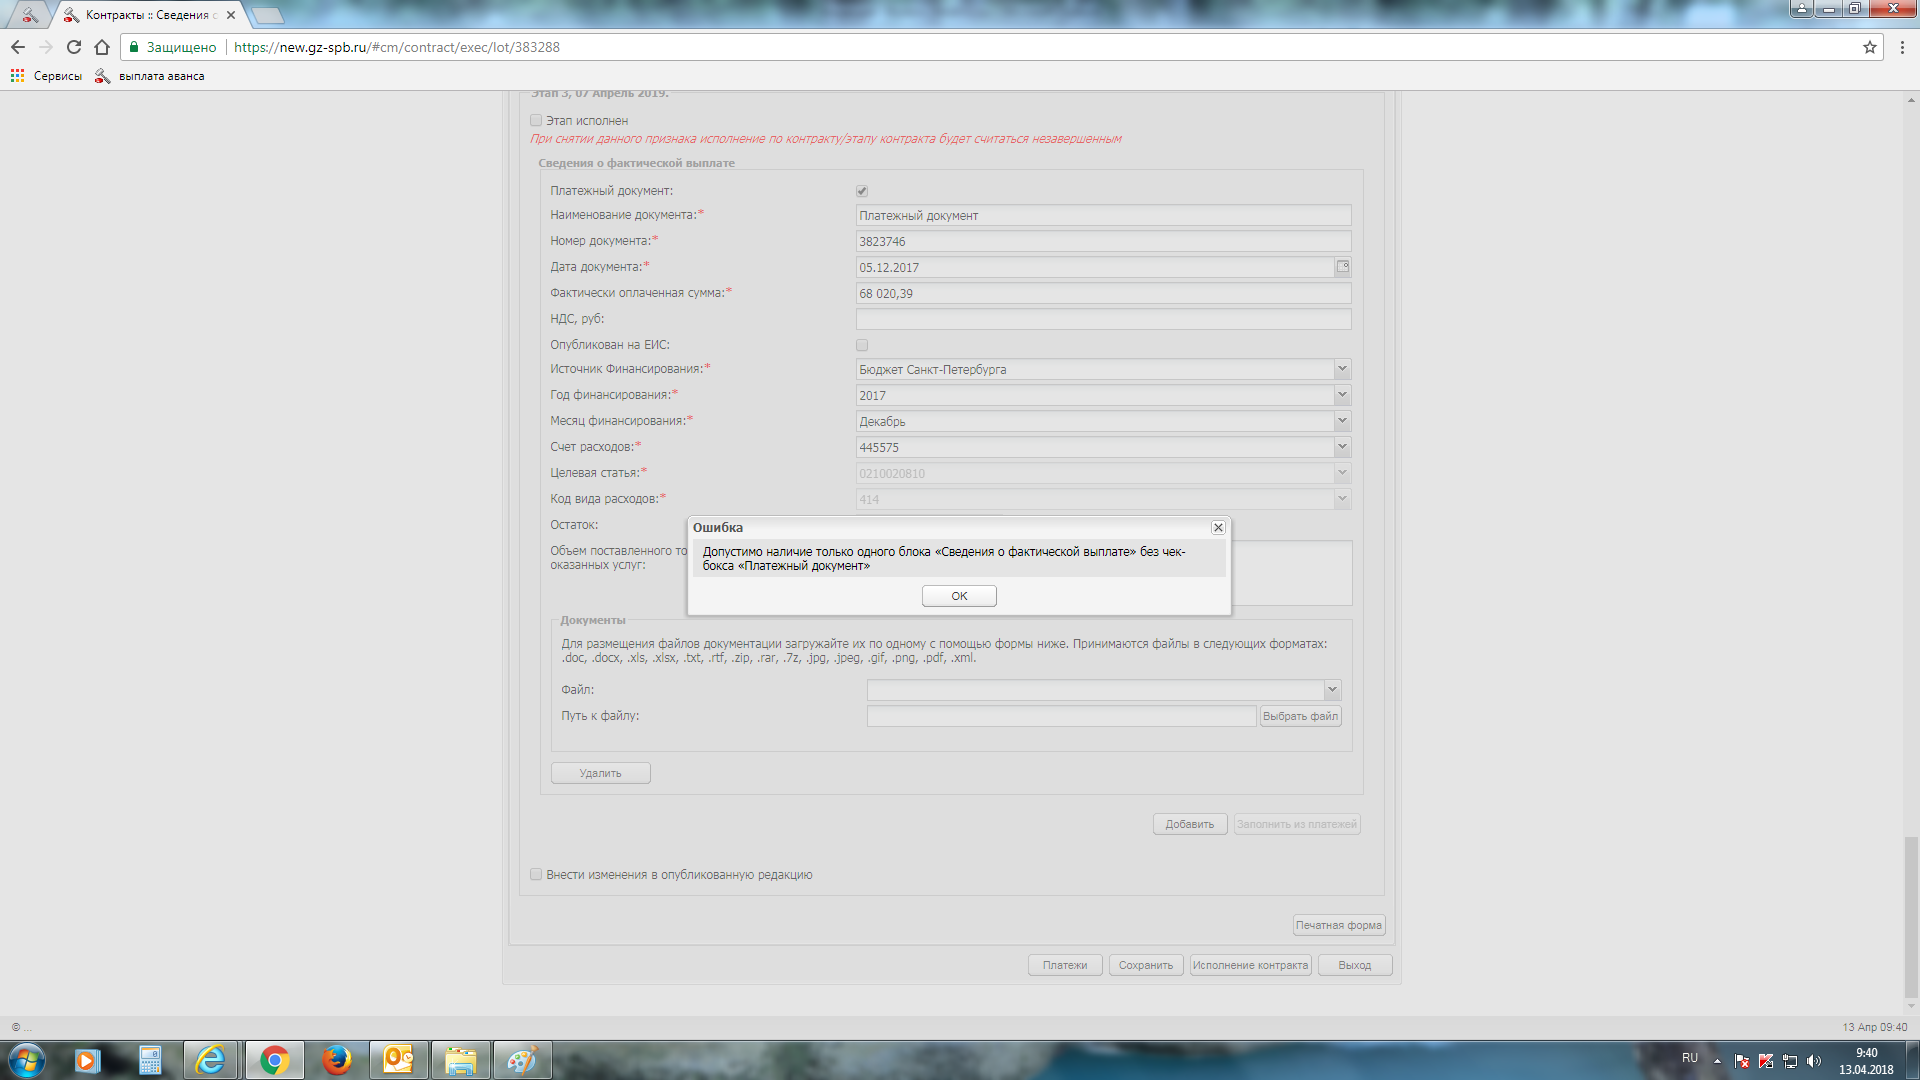This screenshot has width=1920, height=1080.
Task: Click the Выход button
Action: click(x=1355, y=965)
